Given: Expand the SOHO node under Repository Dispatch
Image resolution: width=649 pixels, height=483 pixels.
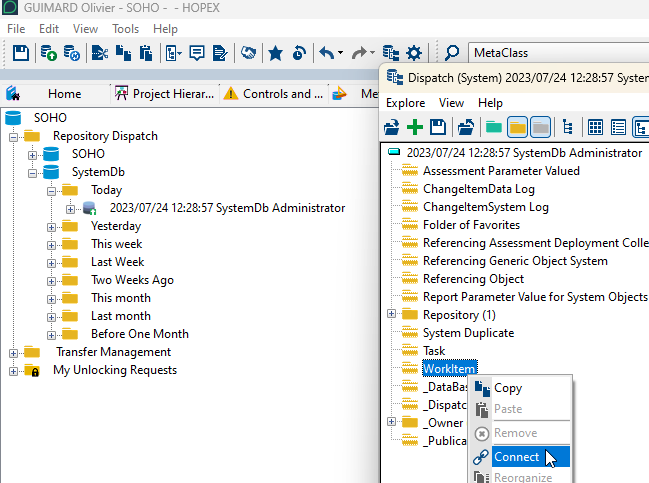Looking at the screenshot, I should click(x=32, y=155).
